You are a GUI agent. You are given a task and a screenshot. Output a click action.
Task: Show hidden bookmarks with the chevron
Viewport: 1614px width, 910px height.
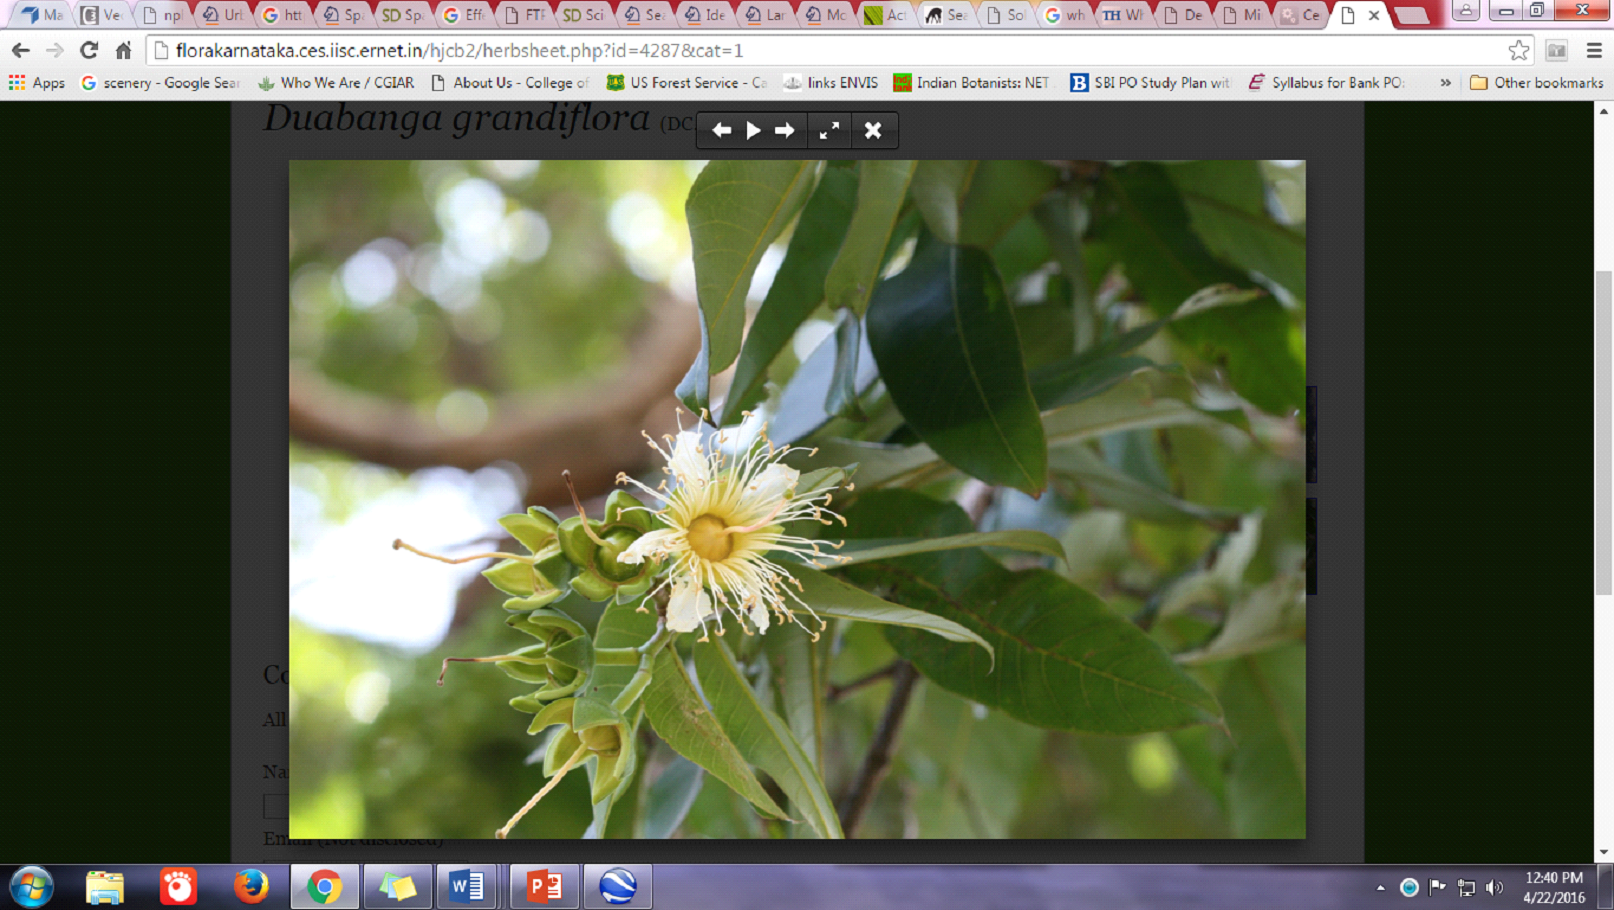tap(1445, 83)
